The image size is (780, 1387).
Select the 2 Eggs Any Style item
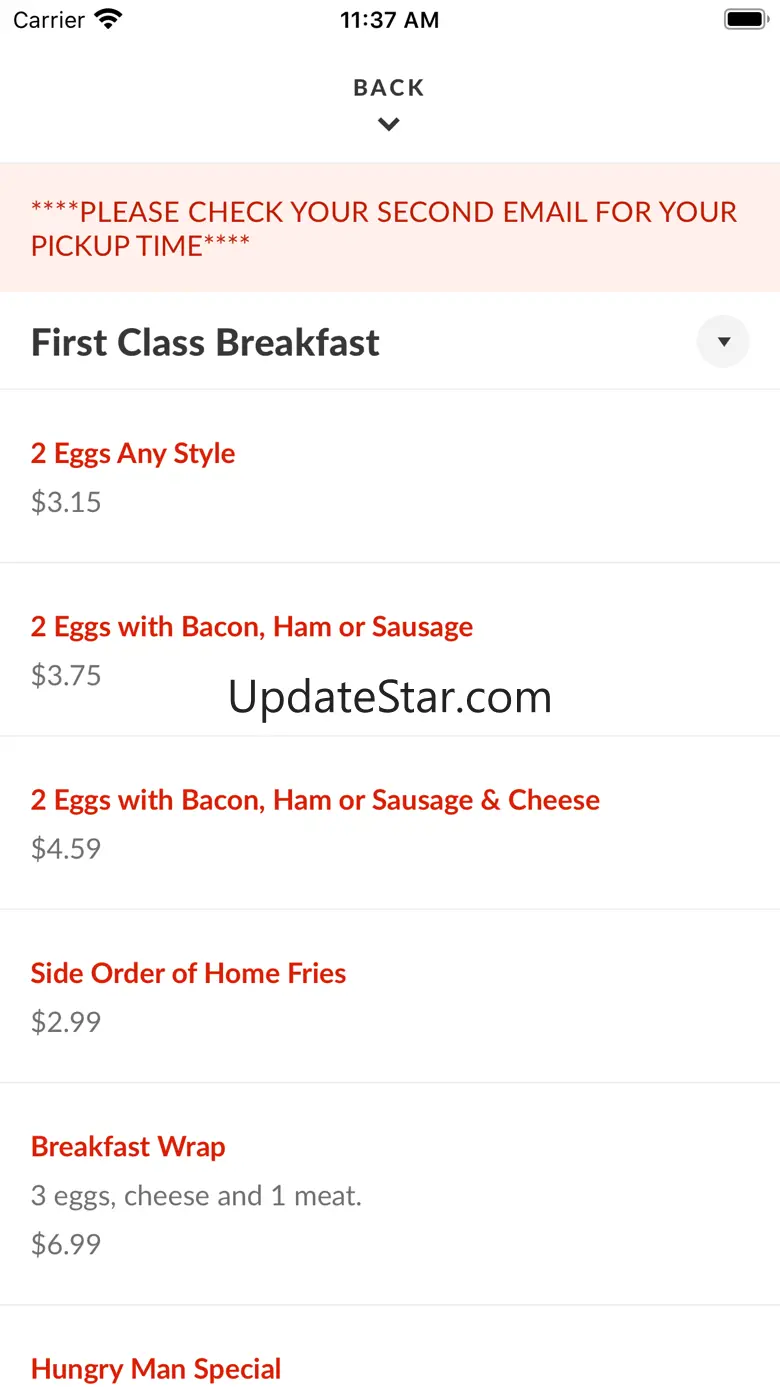[133, 454]
